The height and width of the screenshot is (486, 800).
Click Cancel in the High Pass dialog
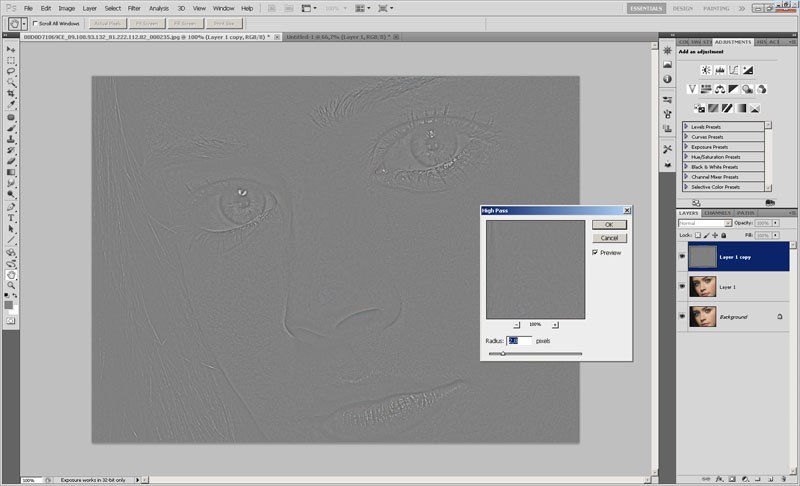(609, 238)
